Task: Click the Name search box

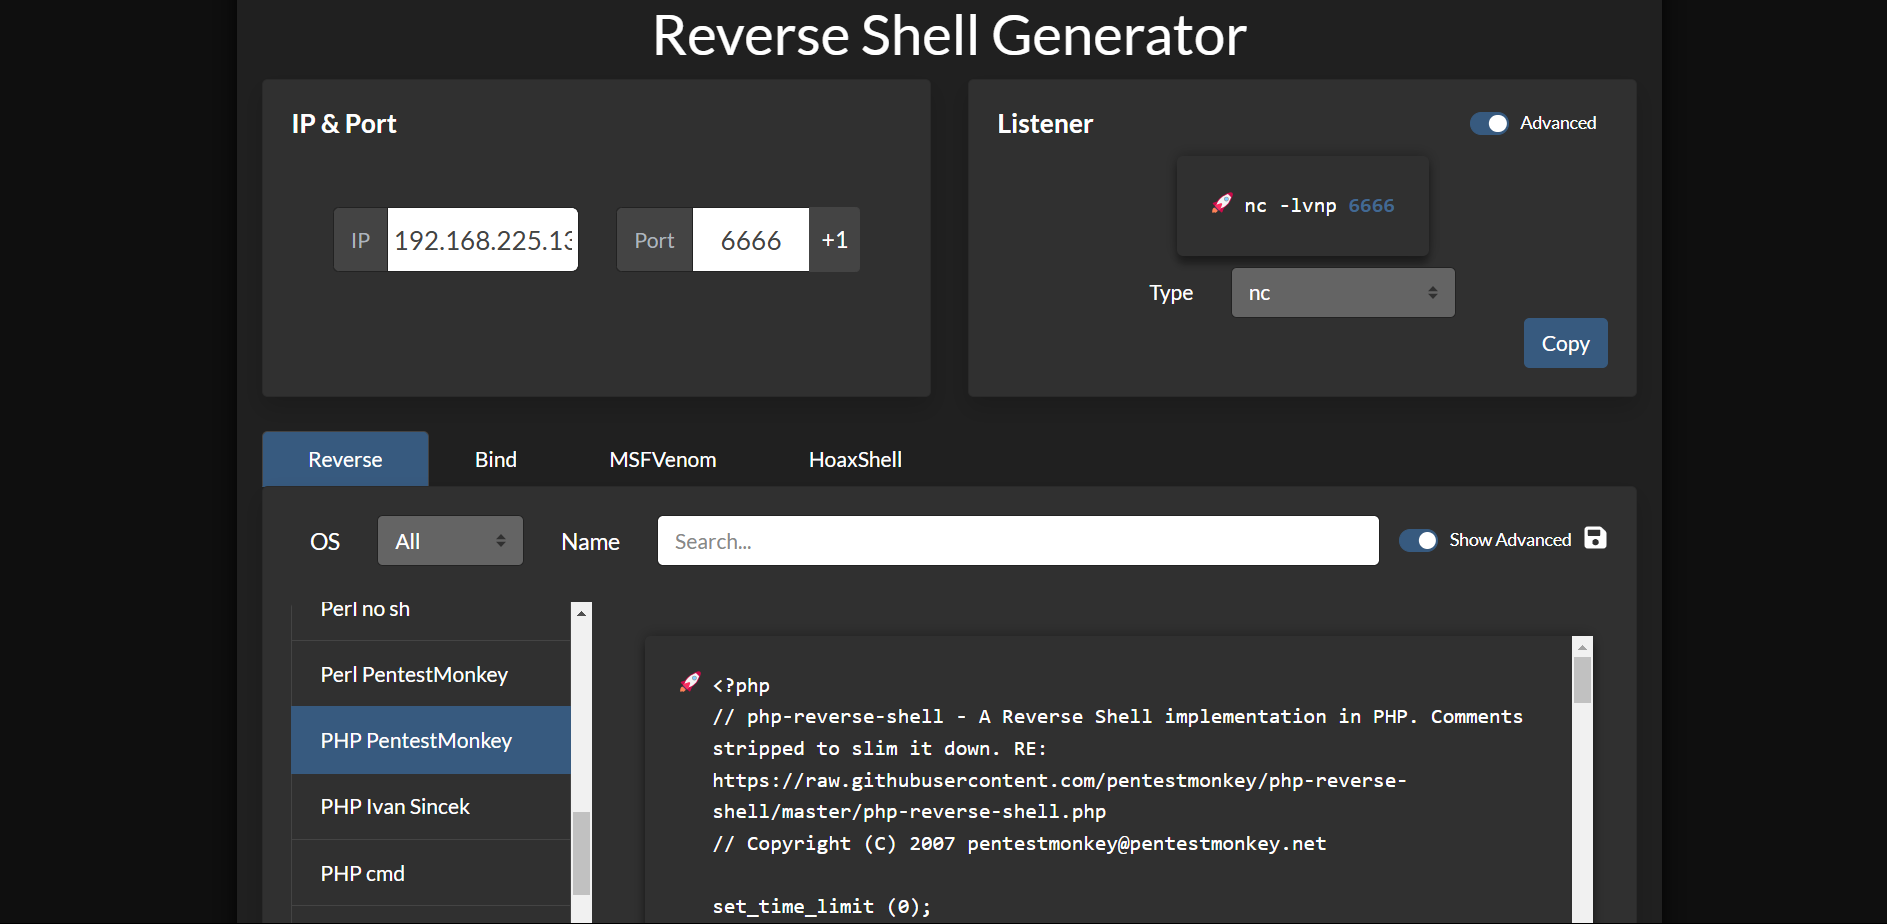Action: click(x=1018, y=541)
